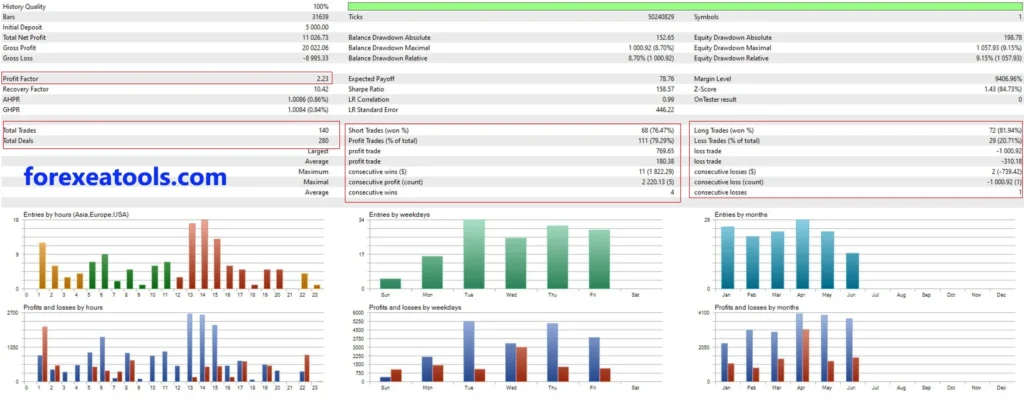Image resolution: width=1024 pixels, height=402 pixels.
Task: Select the 'Recovery Factor' label
Action: tap(24, 89)
